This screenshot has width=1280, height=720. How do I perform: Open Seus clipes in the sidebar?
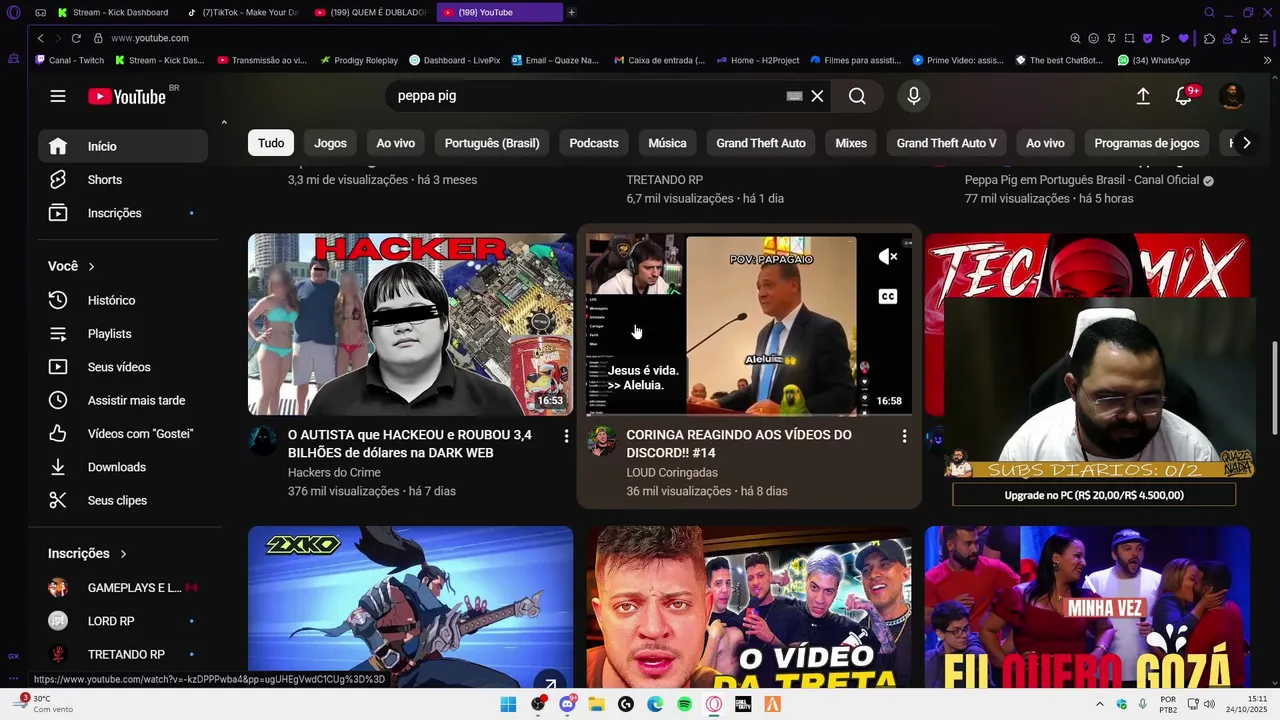click(x=123, y=500)
